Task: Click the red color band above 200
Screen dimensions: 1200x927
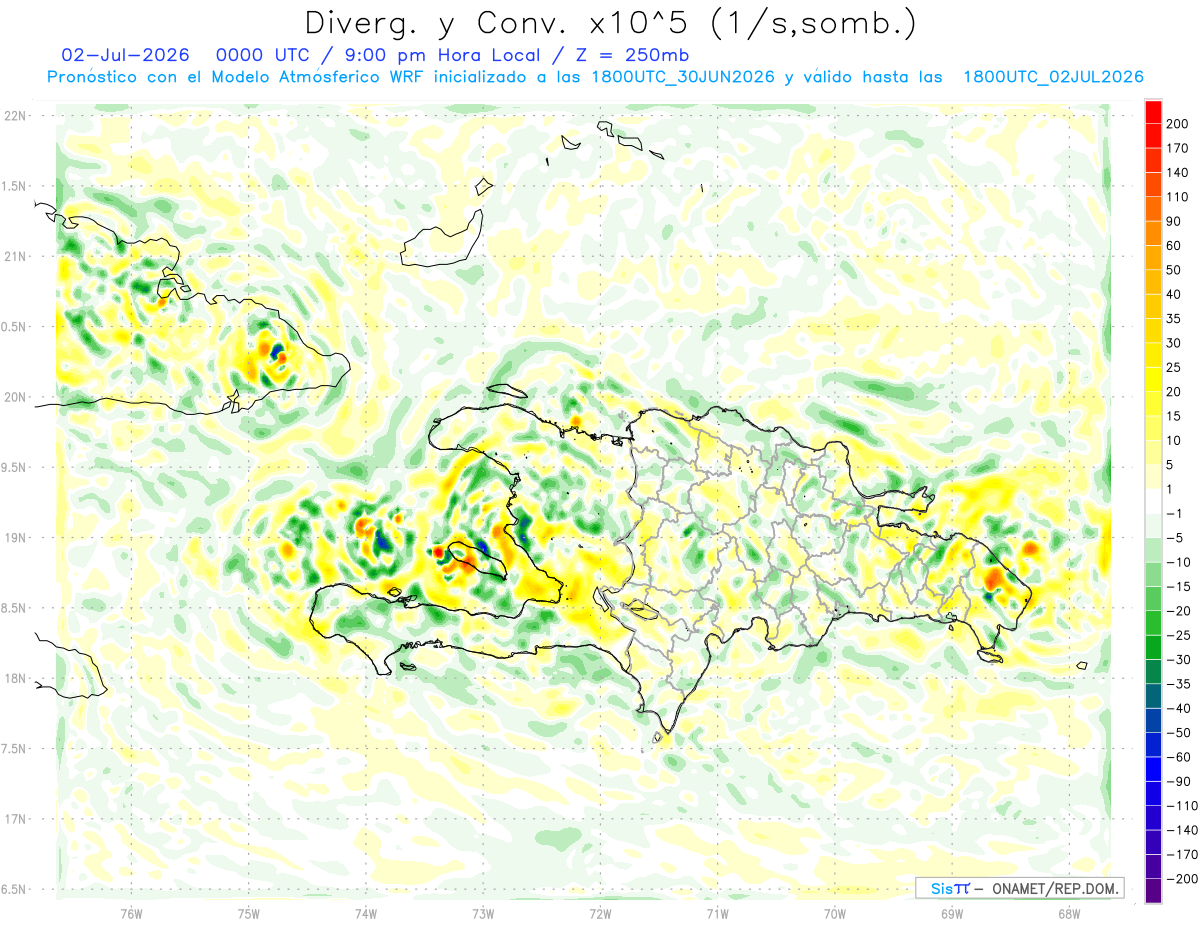Action: tap(1153, 112)
